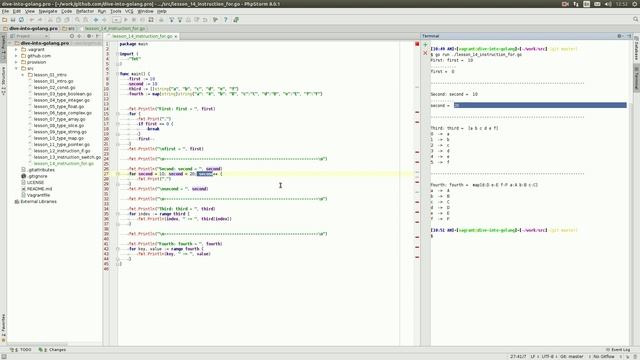Viewport: 640px width, 360px height.
Task: Expand the github.com folder
Action: [16, 56]
